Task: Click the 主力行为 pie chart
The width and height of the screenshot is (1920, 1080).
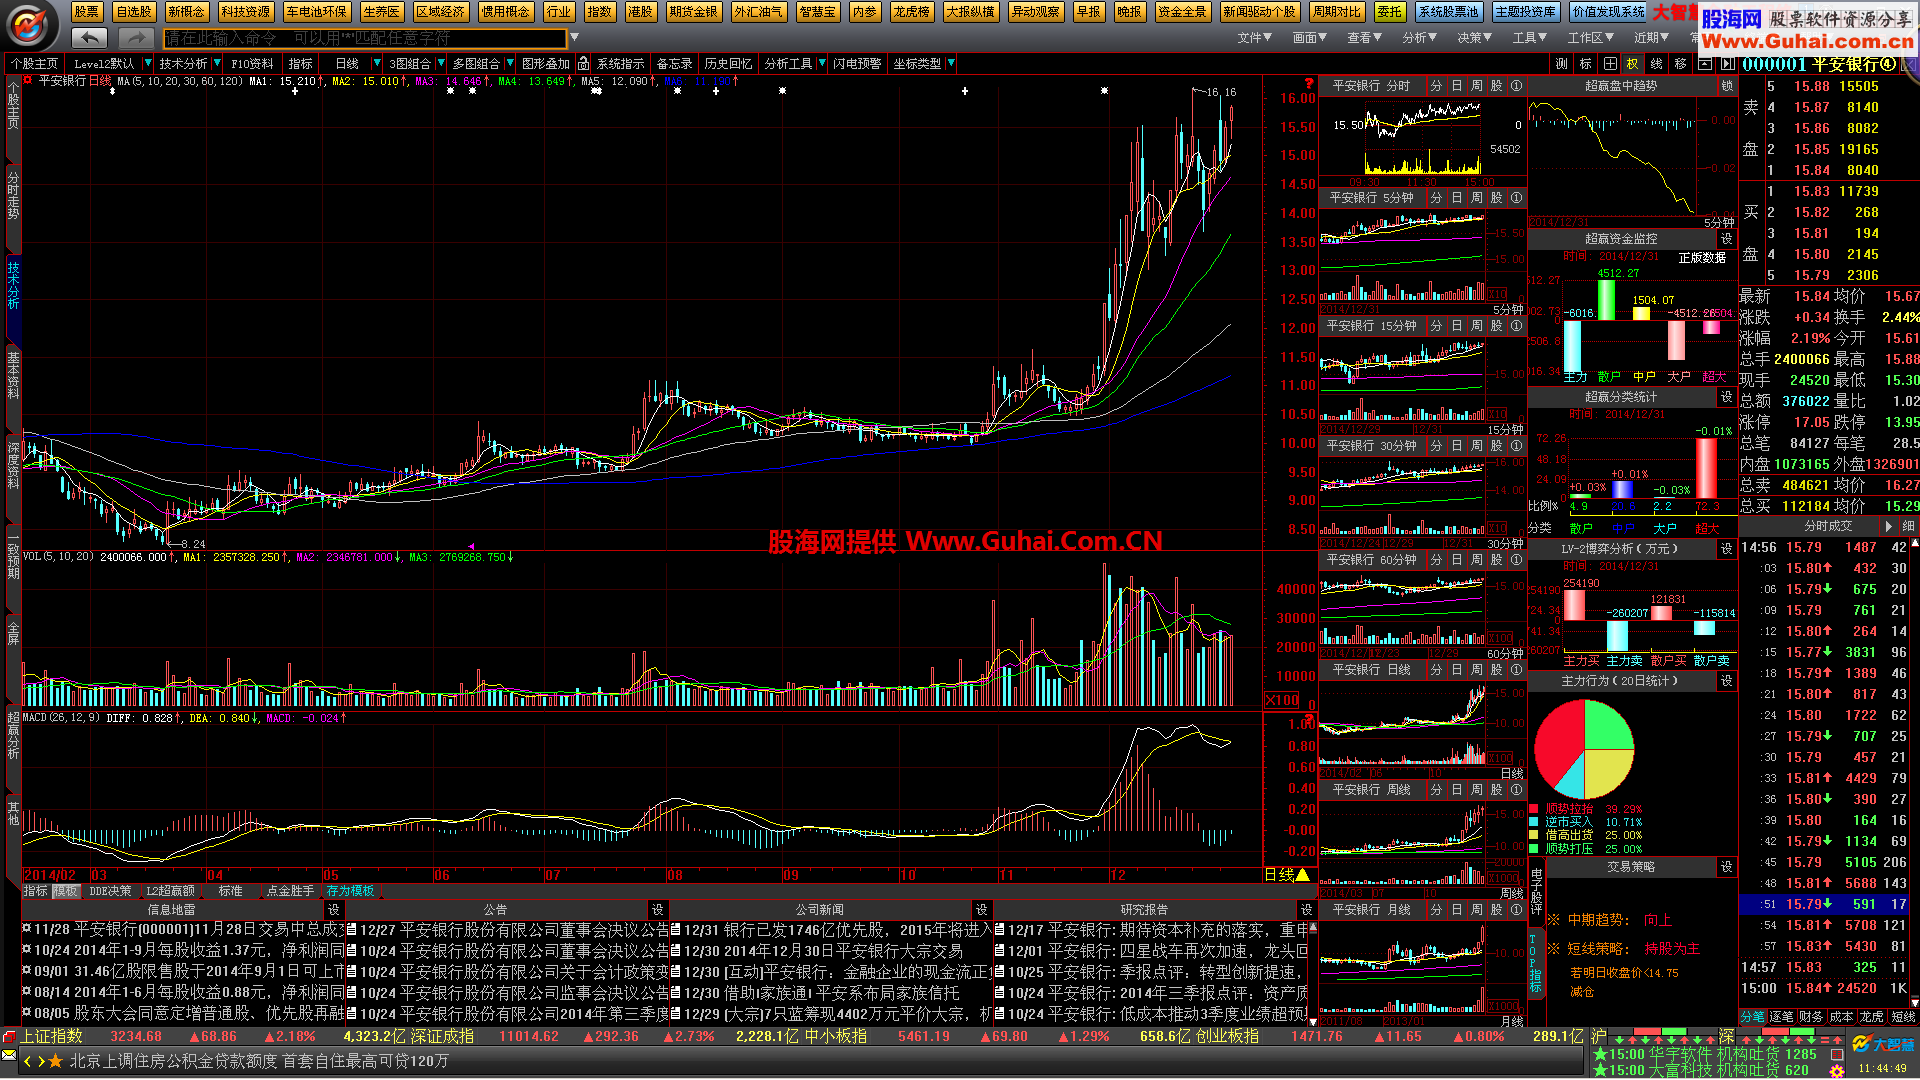Action: 1584,749
